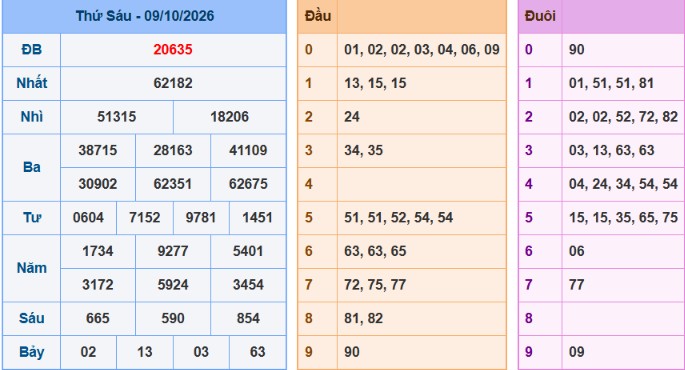
Task: Click the Đuôi row 9 value 09
Action: [x=576, y=352]
